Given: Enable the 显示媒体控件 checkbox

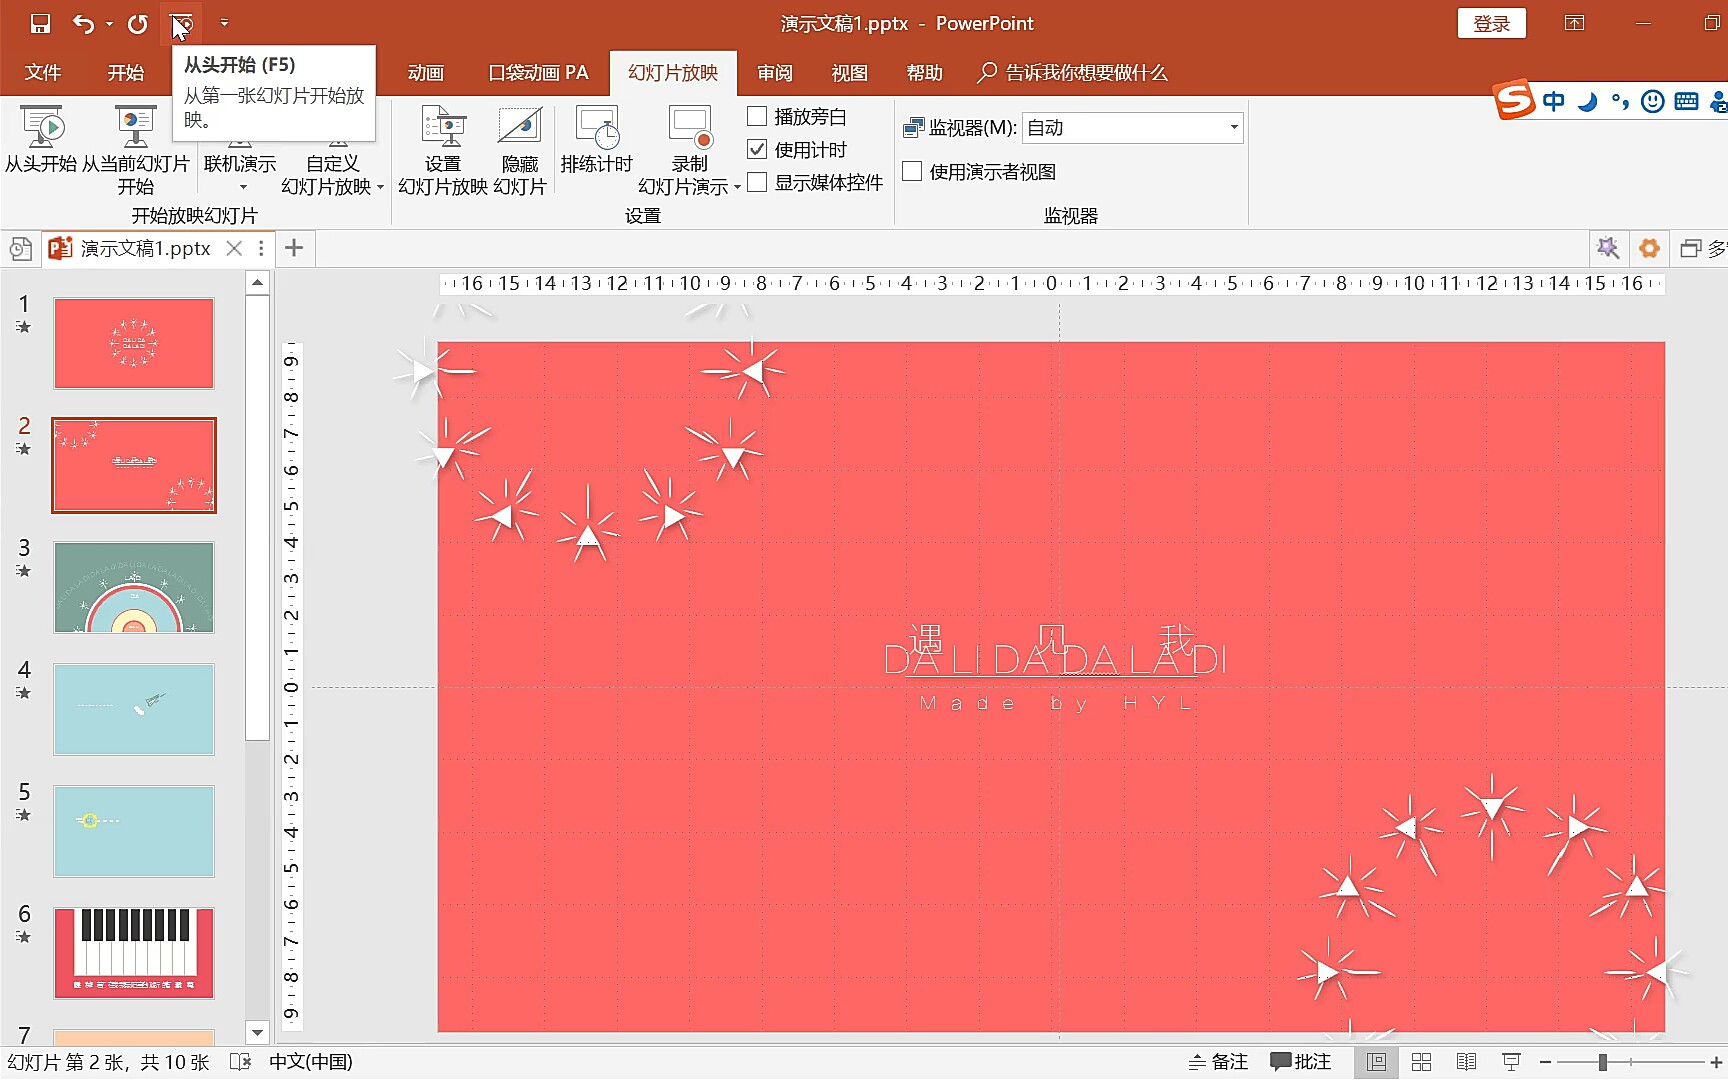Looking at the screenshot, I should coord(757,182).
